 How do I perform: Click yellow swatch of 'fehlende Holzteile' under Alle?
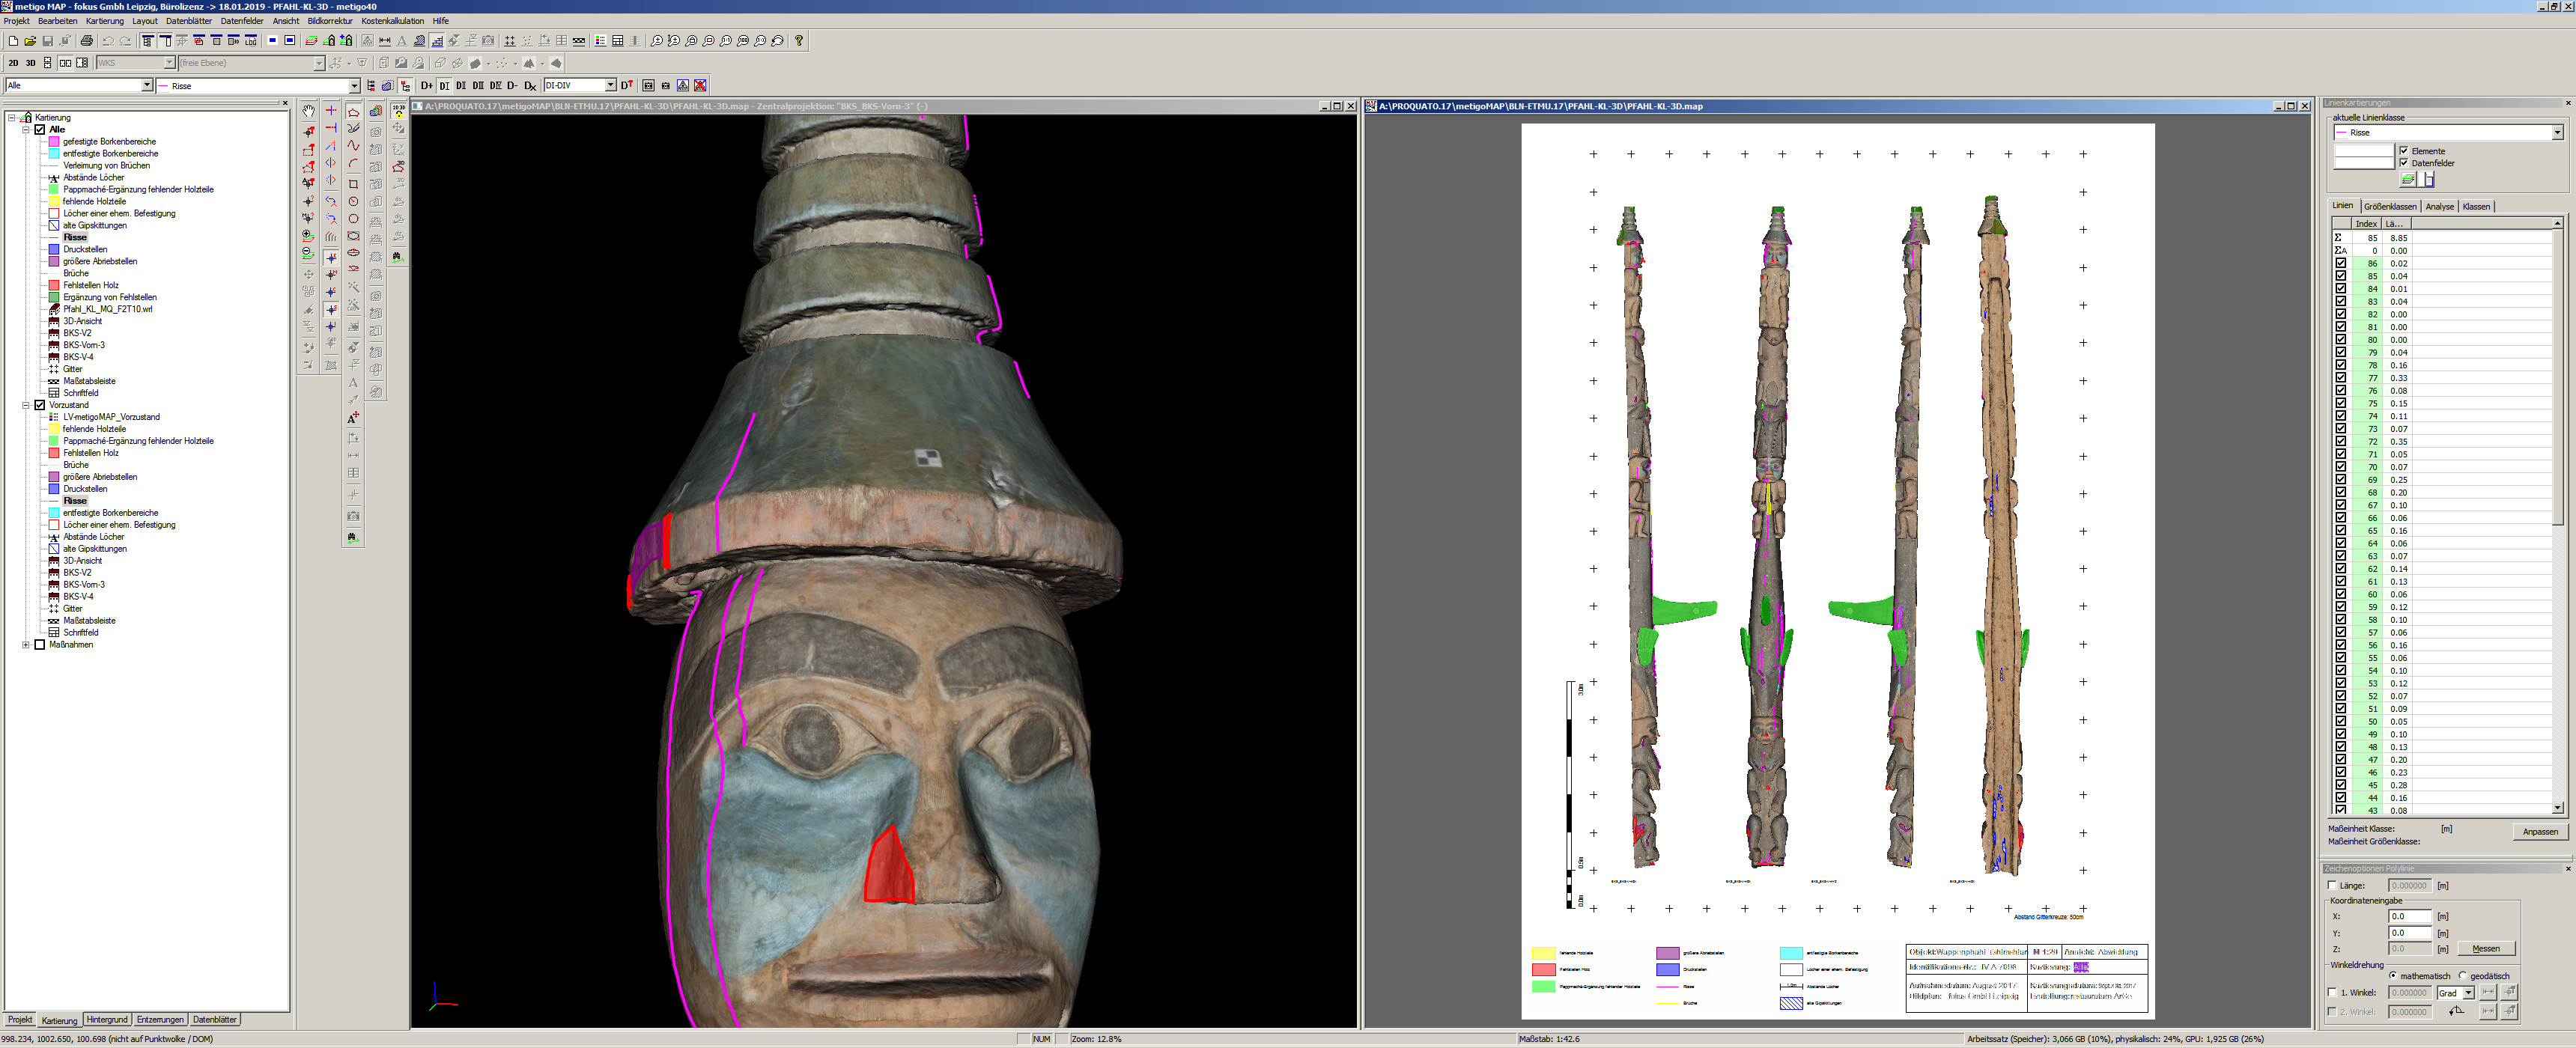point(54,201)
